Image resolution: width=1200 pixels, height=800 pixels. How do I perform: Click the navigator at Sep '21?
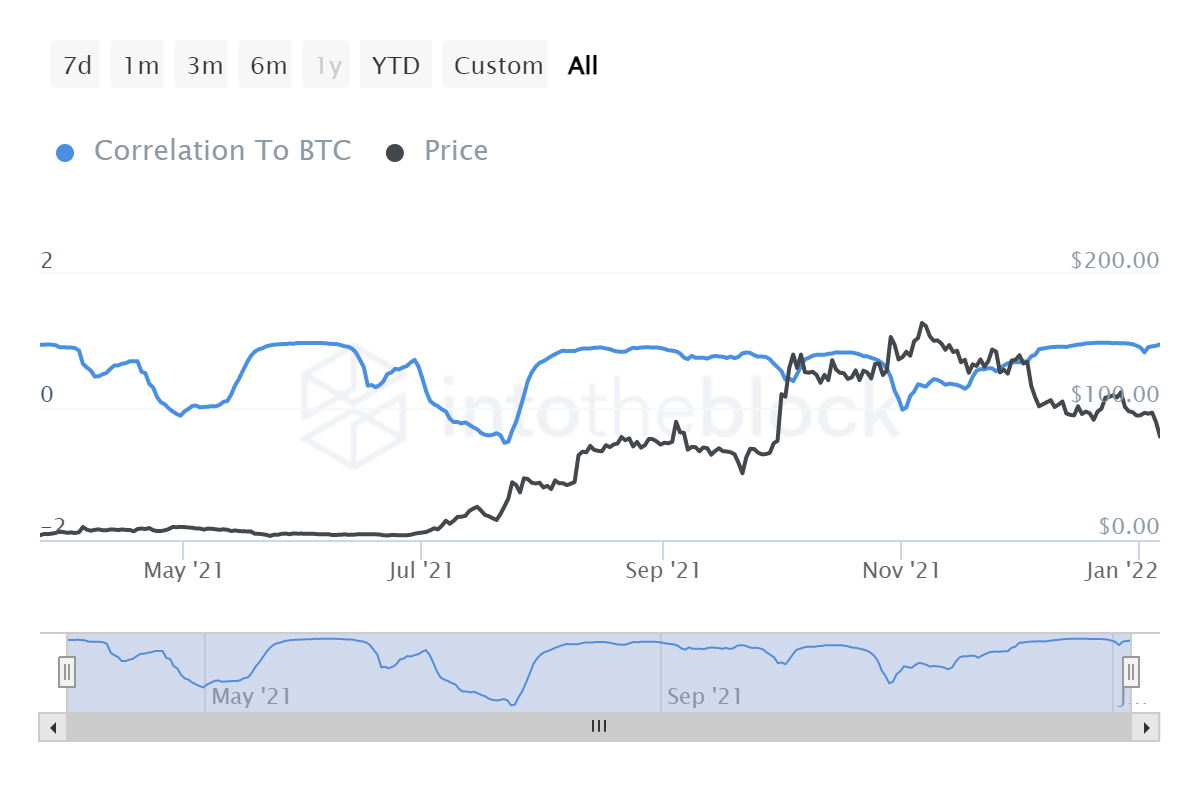704,696
